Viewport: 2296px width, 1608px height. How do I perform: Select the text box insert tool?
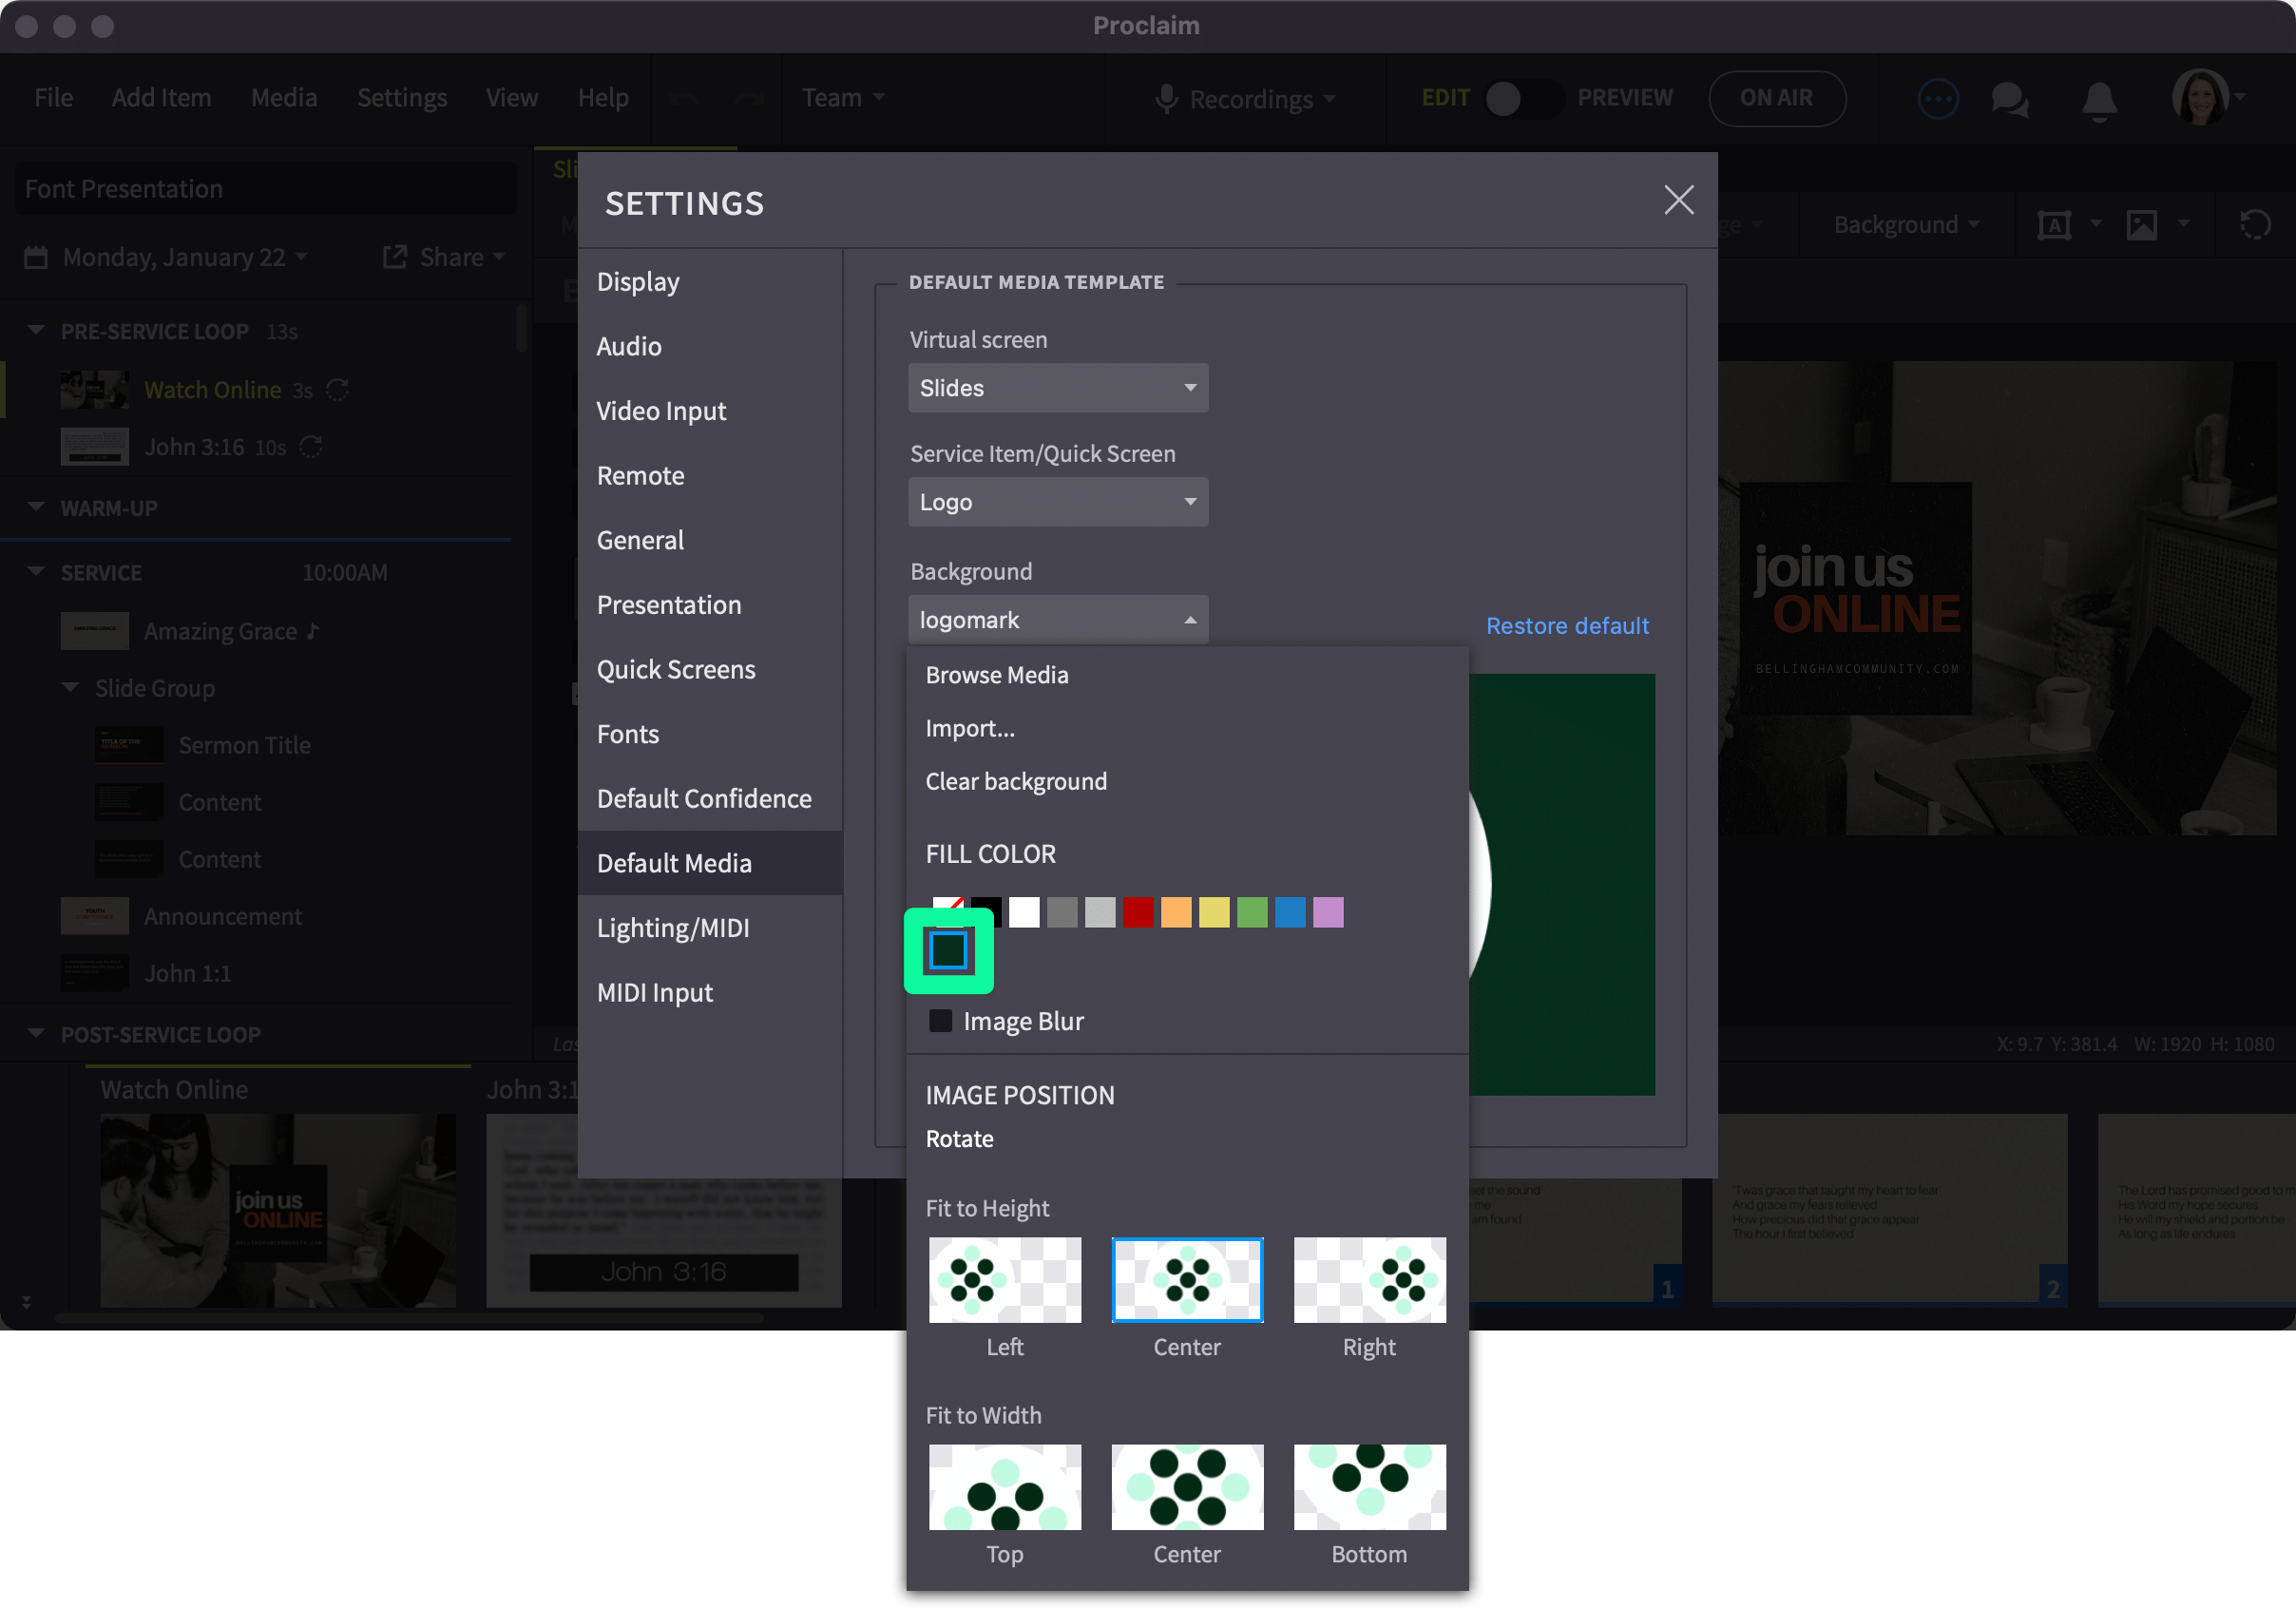[x=2053, y=224]
